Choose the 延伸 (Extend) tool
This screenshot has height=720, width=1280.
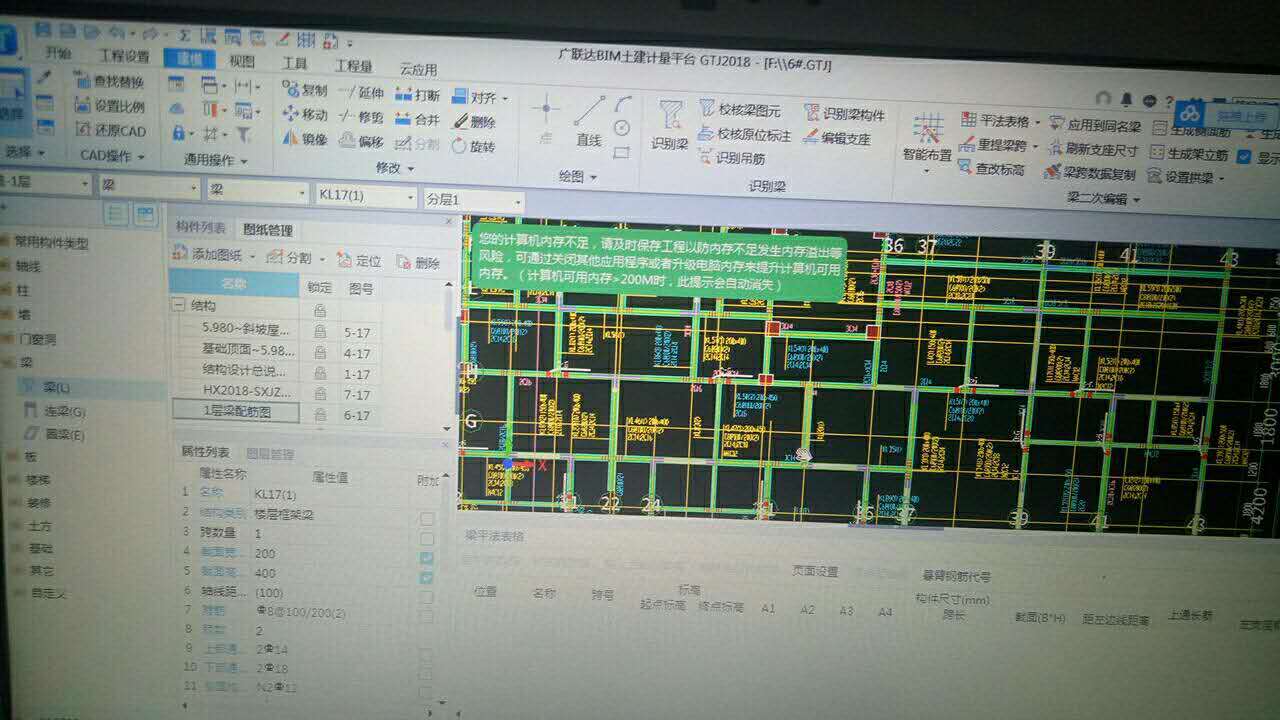(x=362, y=92)
